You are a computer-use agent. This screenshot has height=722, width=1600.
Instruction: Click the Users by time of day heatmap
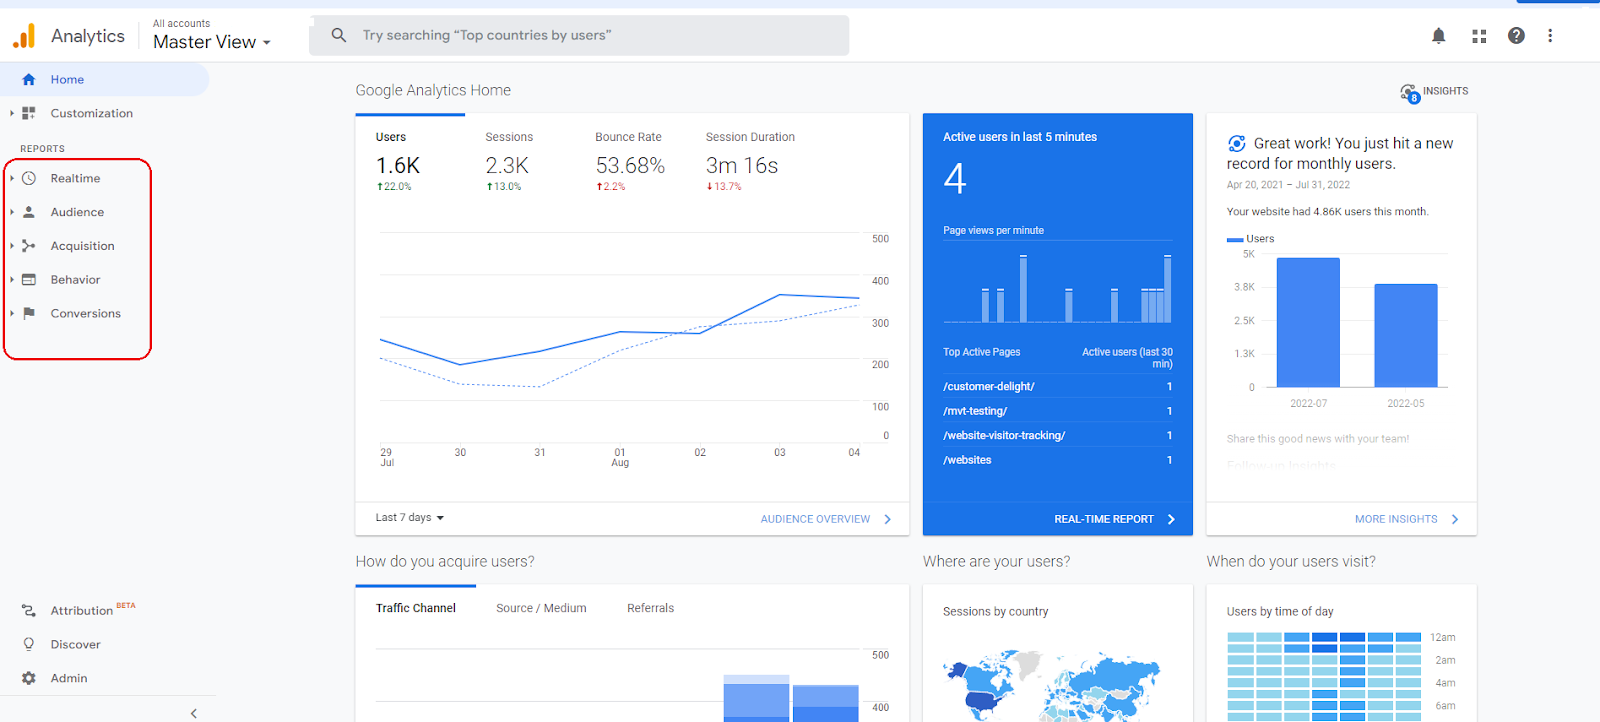[x=1324, y=676]
